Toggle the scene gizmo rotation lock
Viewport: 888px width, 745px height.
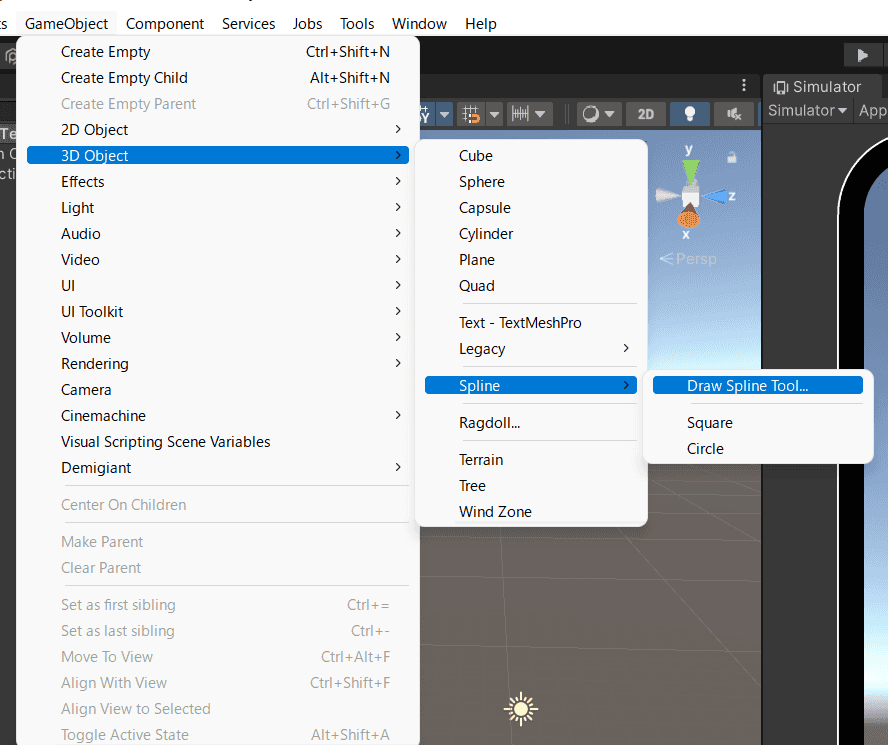pyautogui.click(x=732, y=157)
